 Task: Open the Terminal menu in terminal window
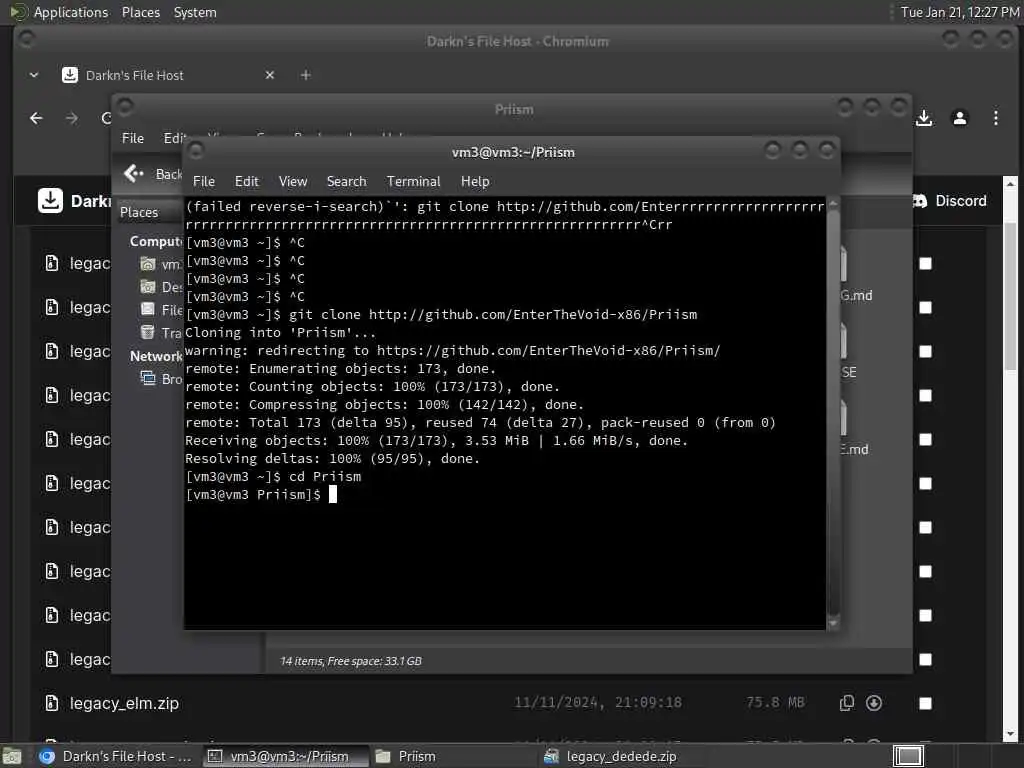413,181
